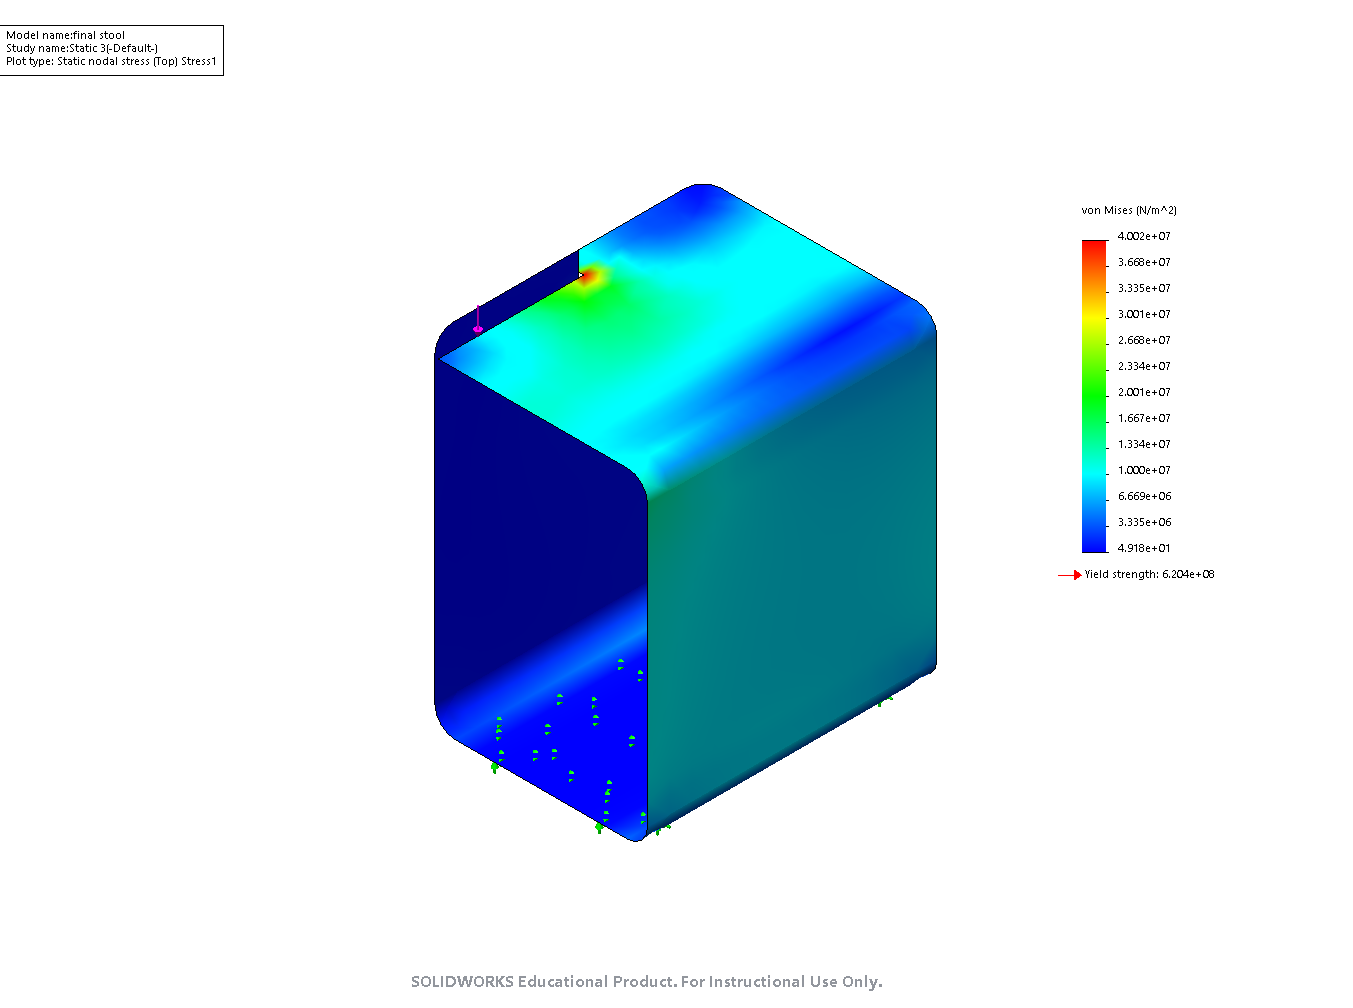Click the legend value 6.669e+06
Screen dimensions: 1353x1008
1144,496
